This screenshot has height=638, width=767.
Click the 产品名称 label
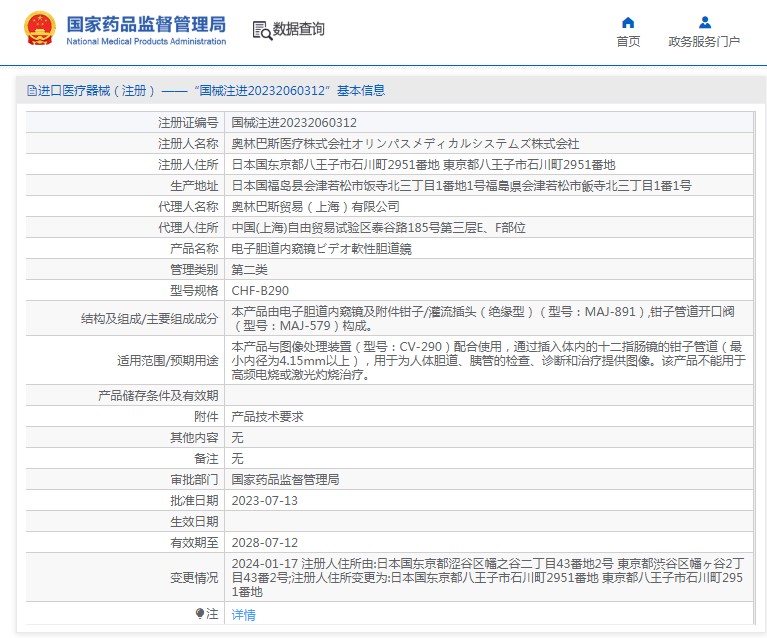coord(194,249)
